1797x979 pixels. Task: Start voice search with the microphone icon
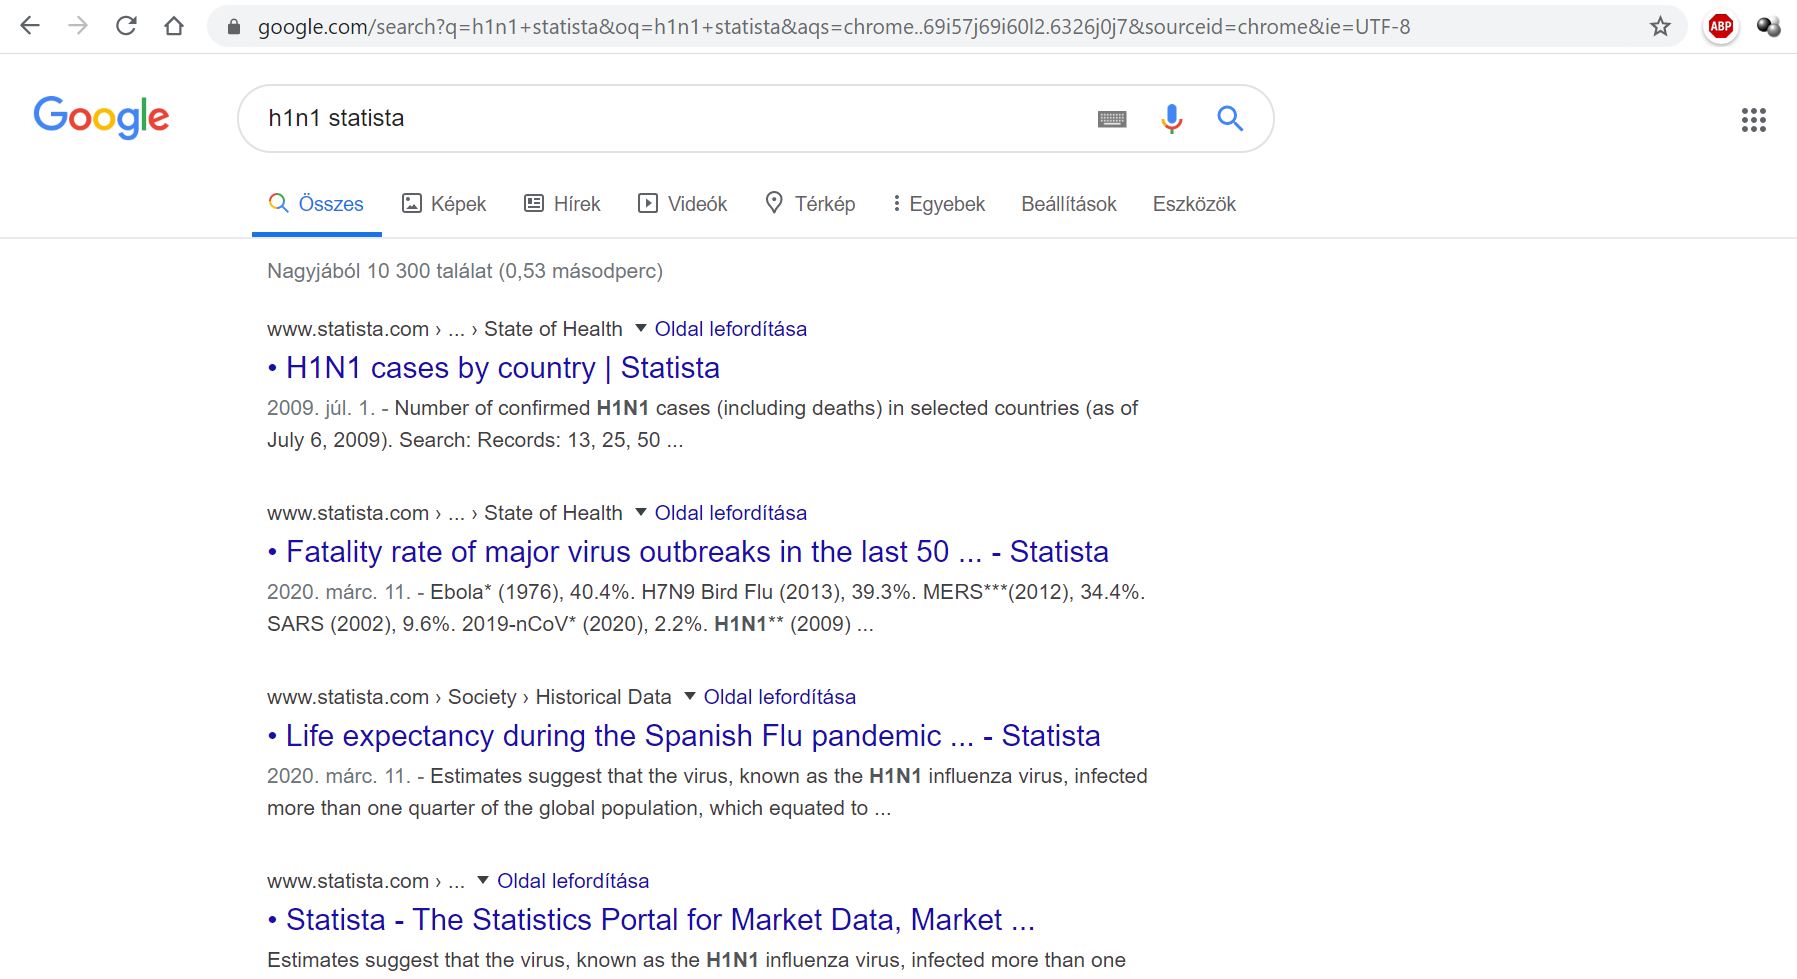coord(1171,119)
